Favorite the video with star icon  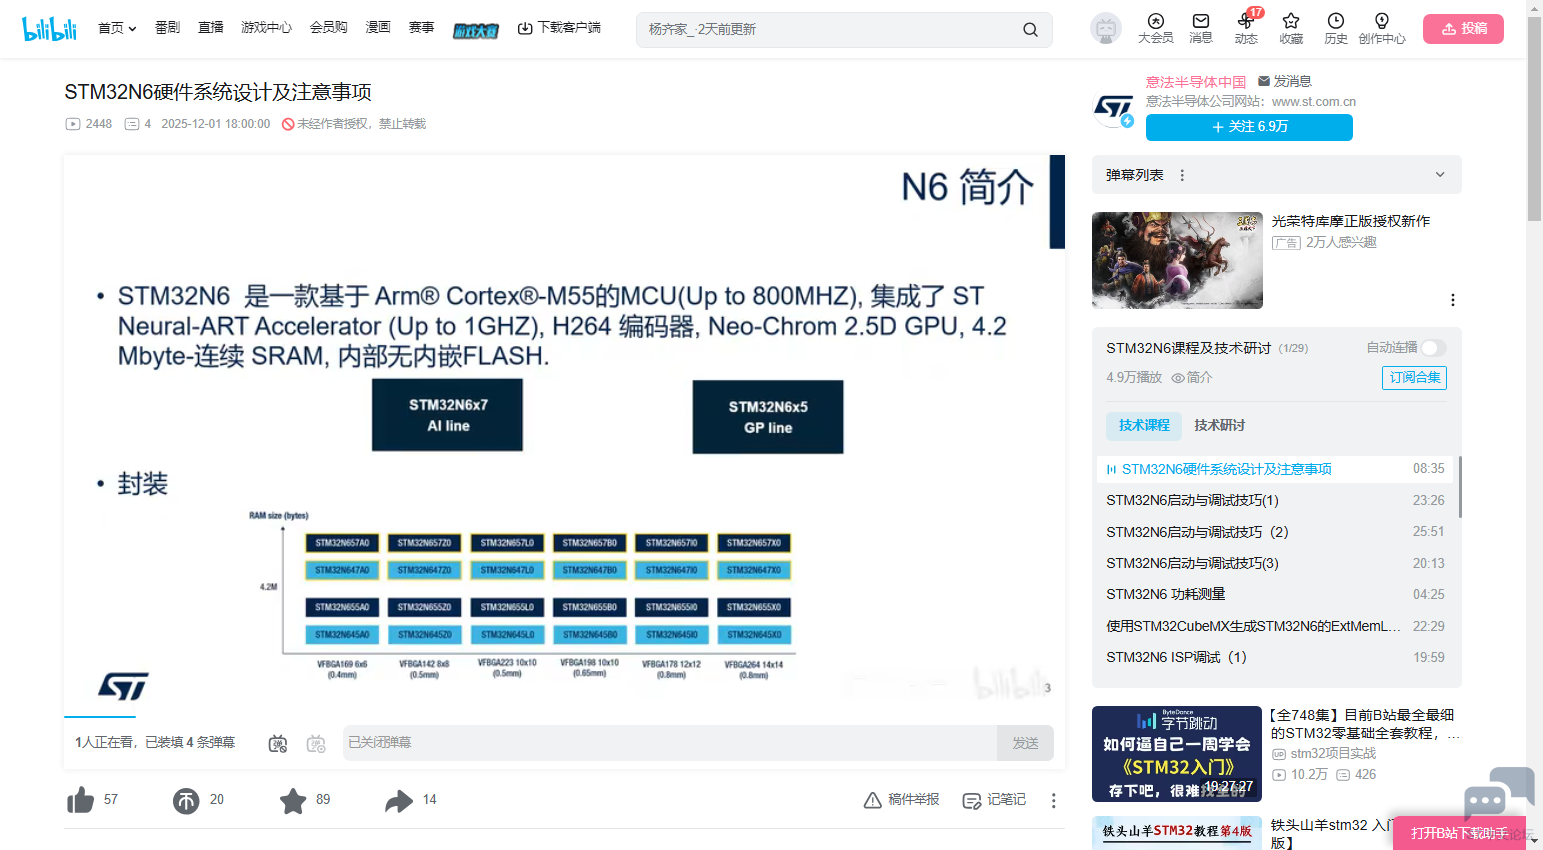293,800
